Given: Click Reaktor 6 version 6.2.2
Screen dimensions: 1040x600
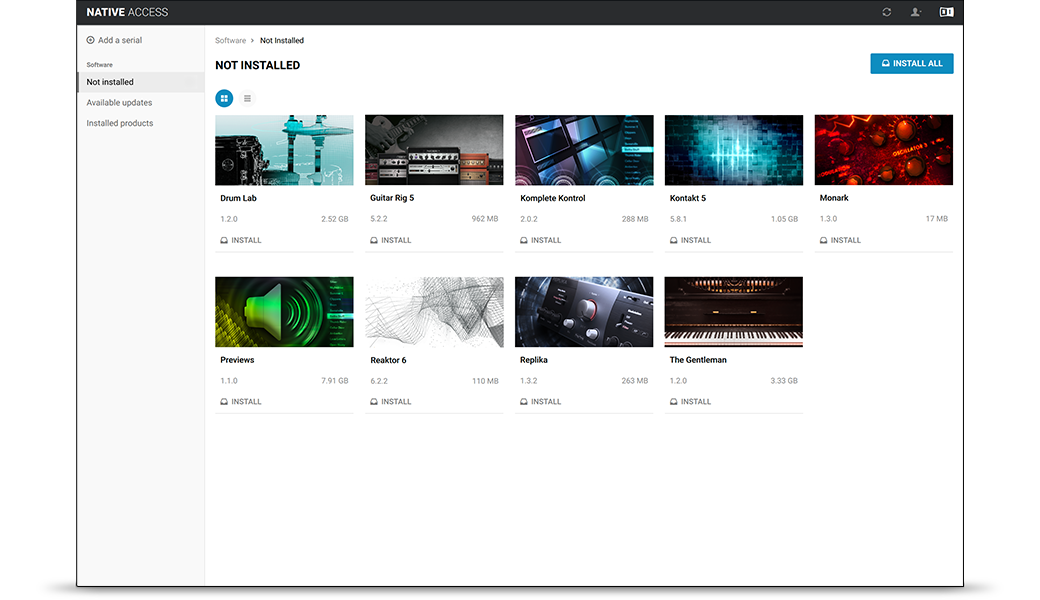Looking at the screenshot, I should pos(379,381).
